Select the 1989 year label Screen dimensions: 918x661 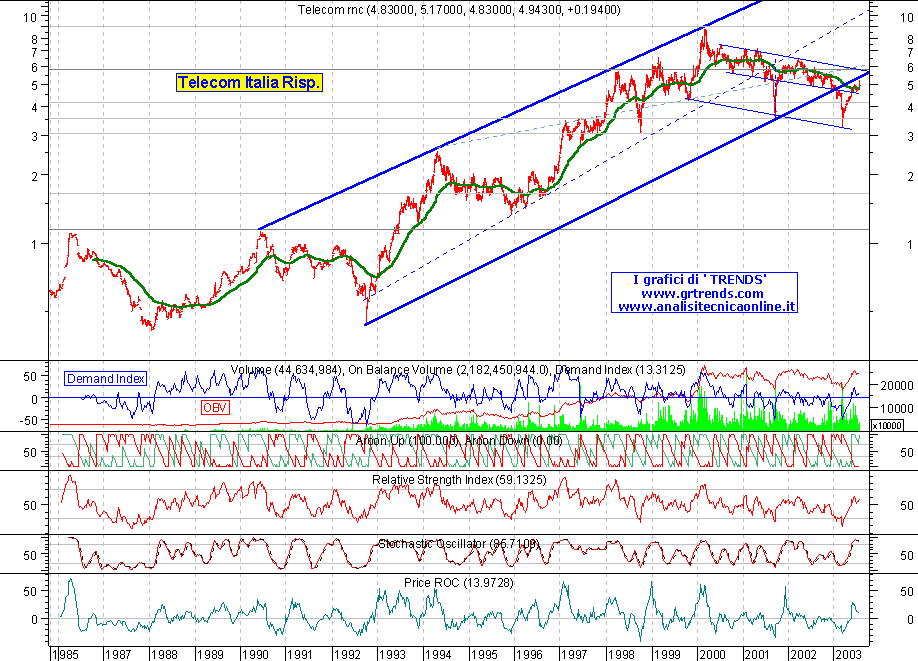coord(209,655)
